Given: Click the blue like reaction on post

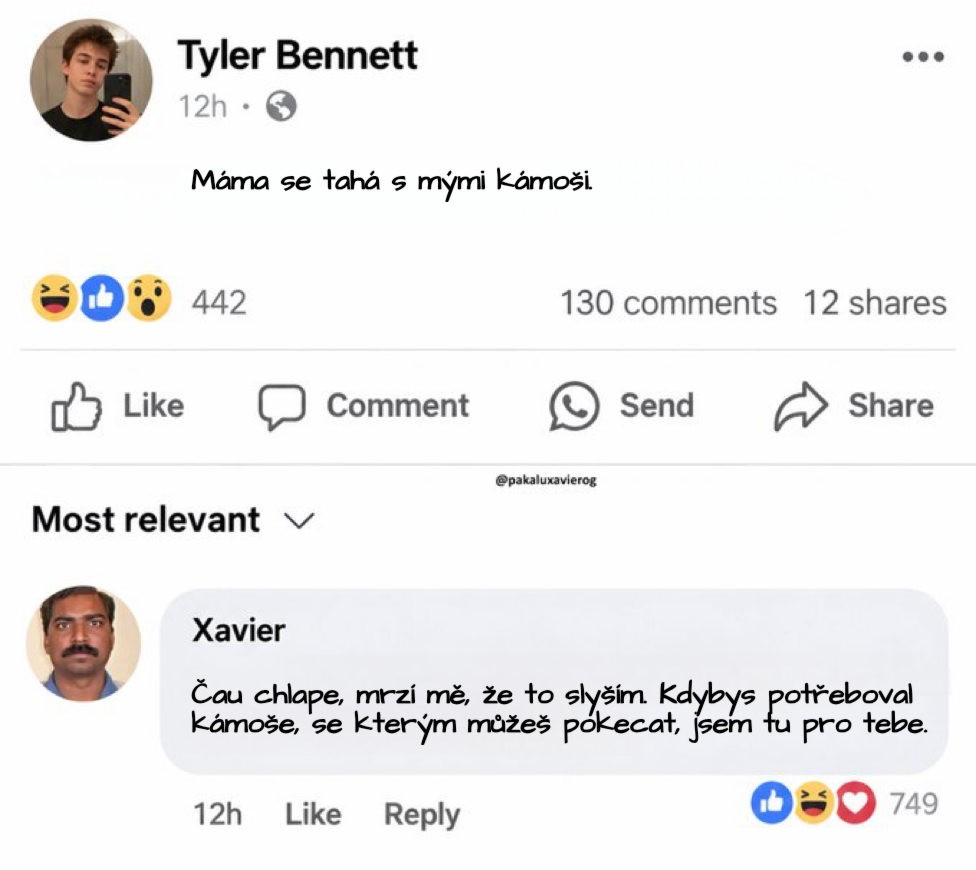Looking at the screenshot, I should click(102, 299).
